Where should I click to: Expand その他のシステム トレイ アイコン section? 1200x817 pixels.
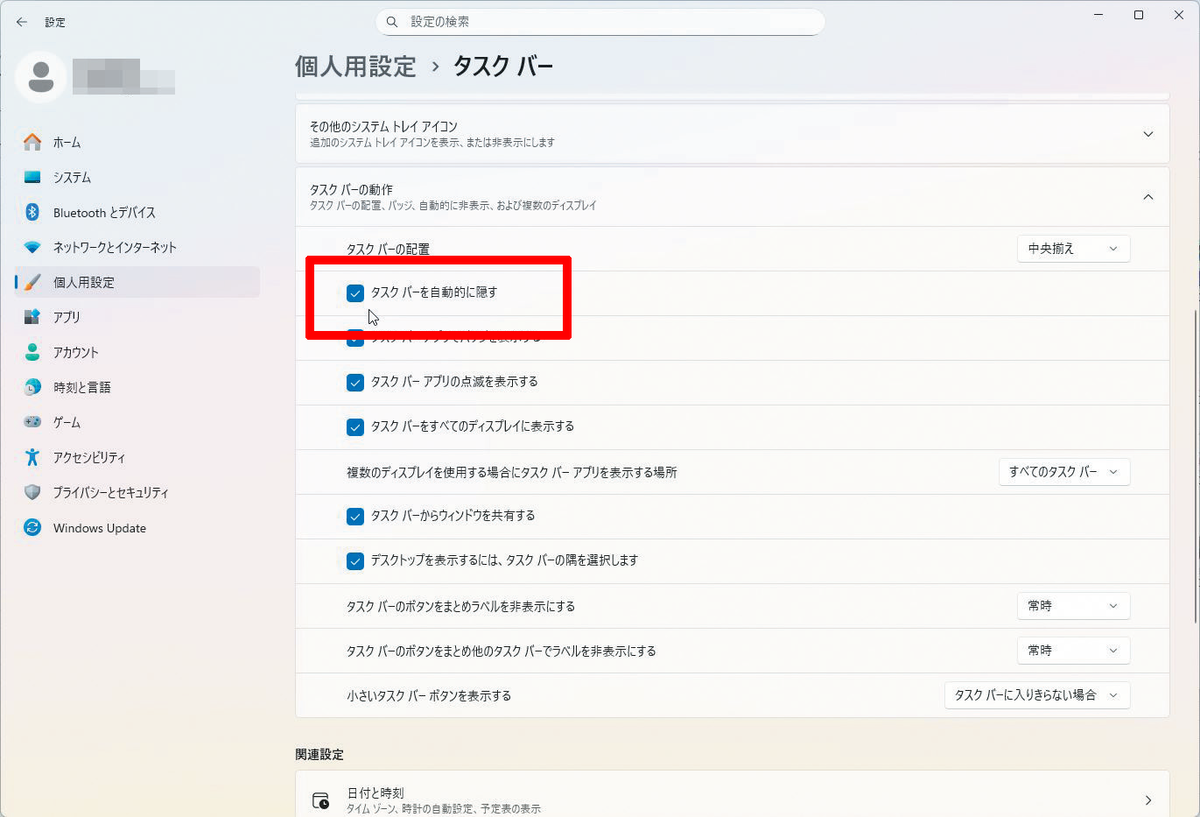coord(1148,134)
